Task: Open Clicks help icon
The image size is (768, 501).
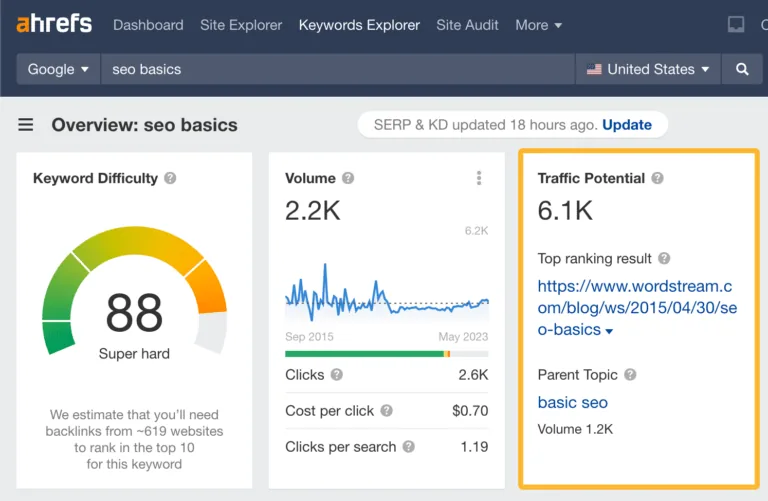Action: point(336,375)
